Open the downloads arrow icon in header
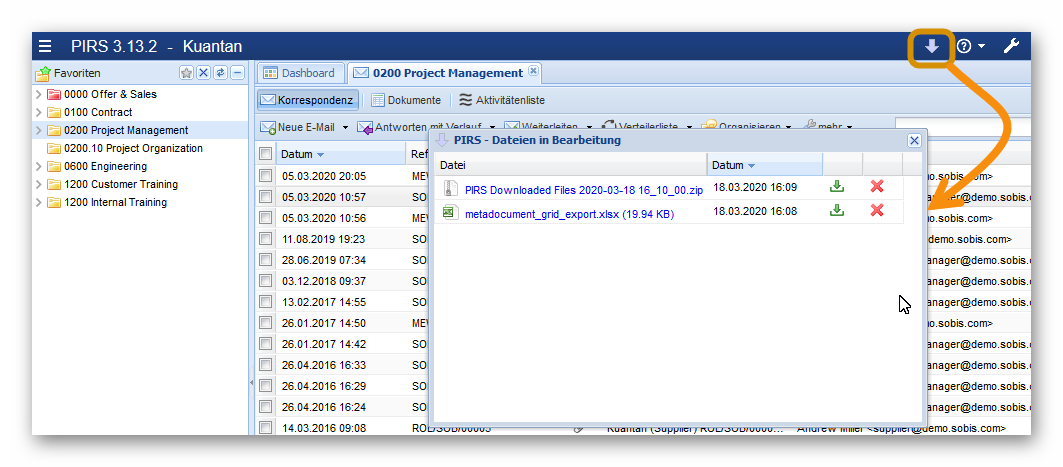Screen dimensions: 1063x467 tap(932, 46)
